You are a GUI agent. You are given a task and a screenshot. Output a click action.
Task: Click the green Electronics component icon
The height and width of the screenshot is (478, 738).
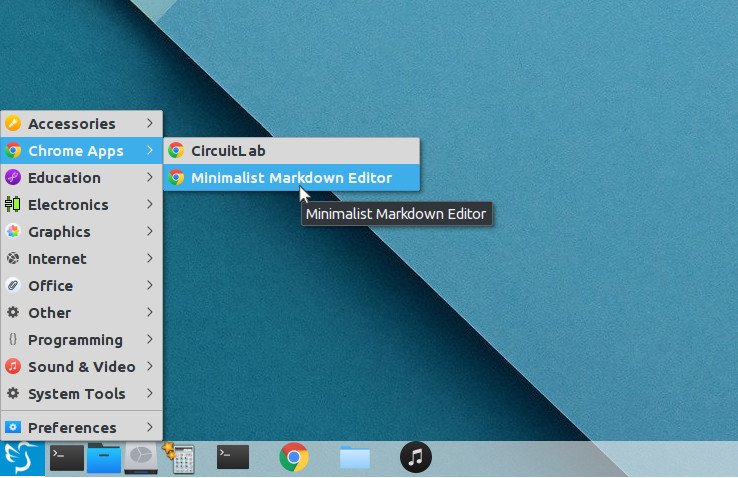[x=13, y=204]
